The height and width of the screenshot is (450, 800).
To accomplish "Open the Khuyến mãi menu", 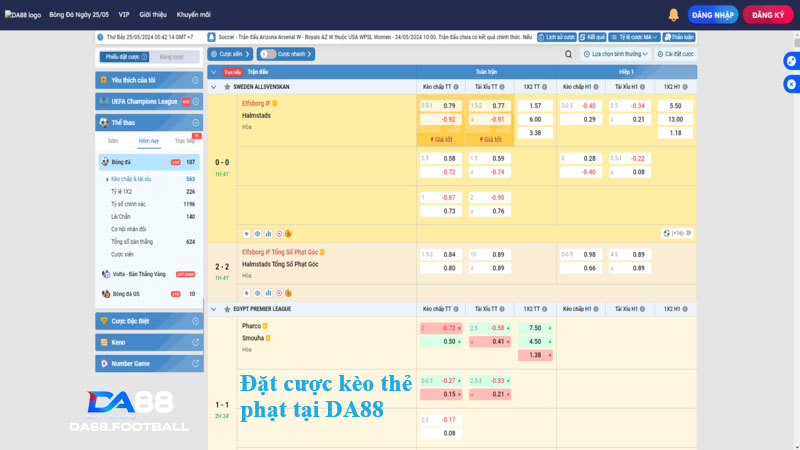I will [194, 15].
